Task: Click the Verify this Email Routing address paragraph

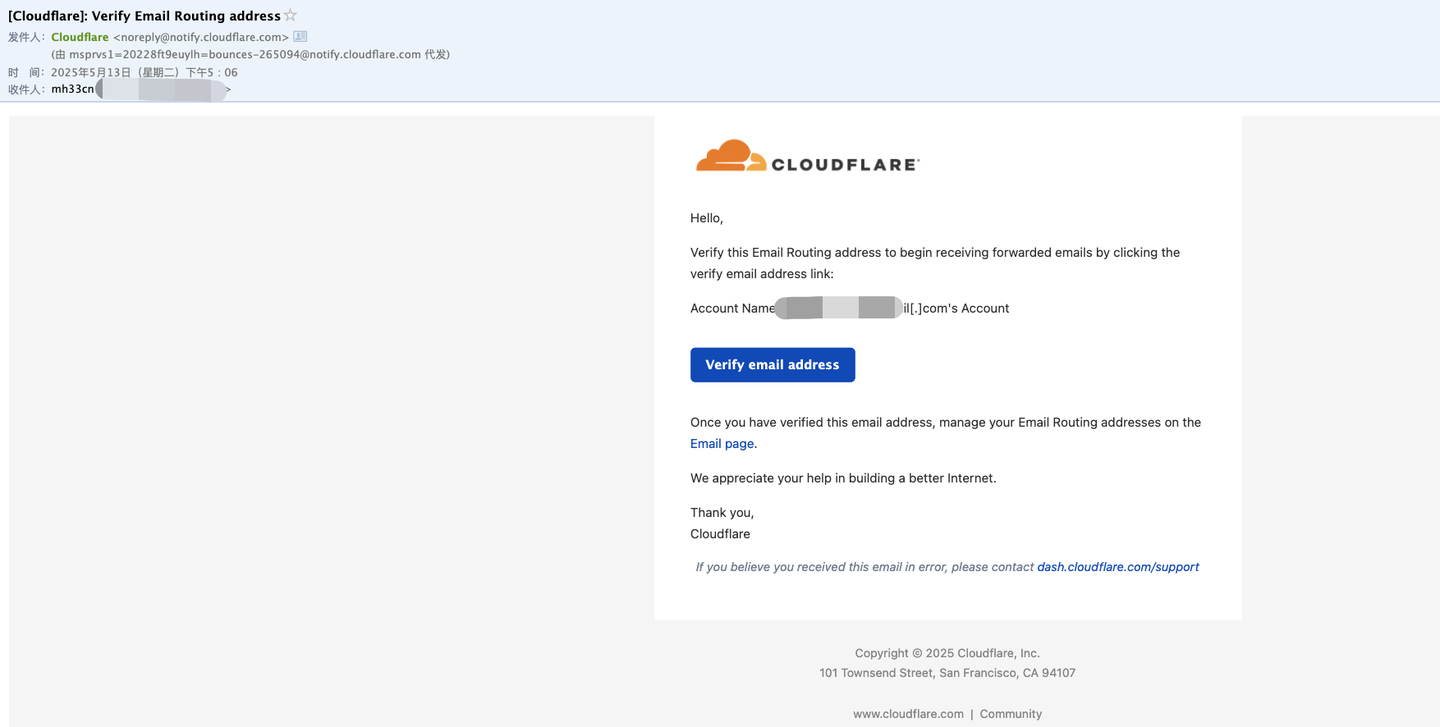Action: tap(935, 263)
